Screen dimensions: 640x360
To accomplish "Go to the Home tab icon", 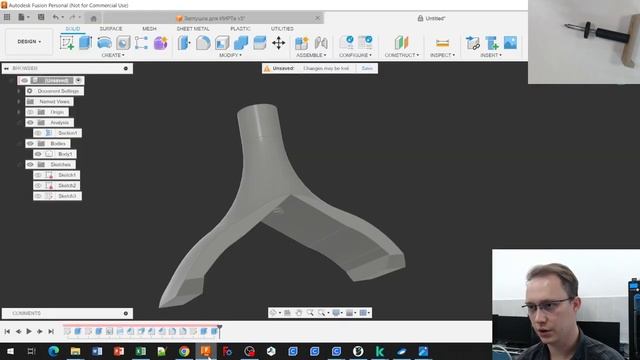I will coord(93,18).
